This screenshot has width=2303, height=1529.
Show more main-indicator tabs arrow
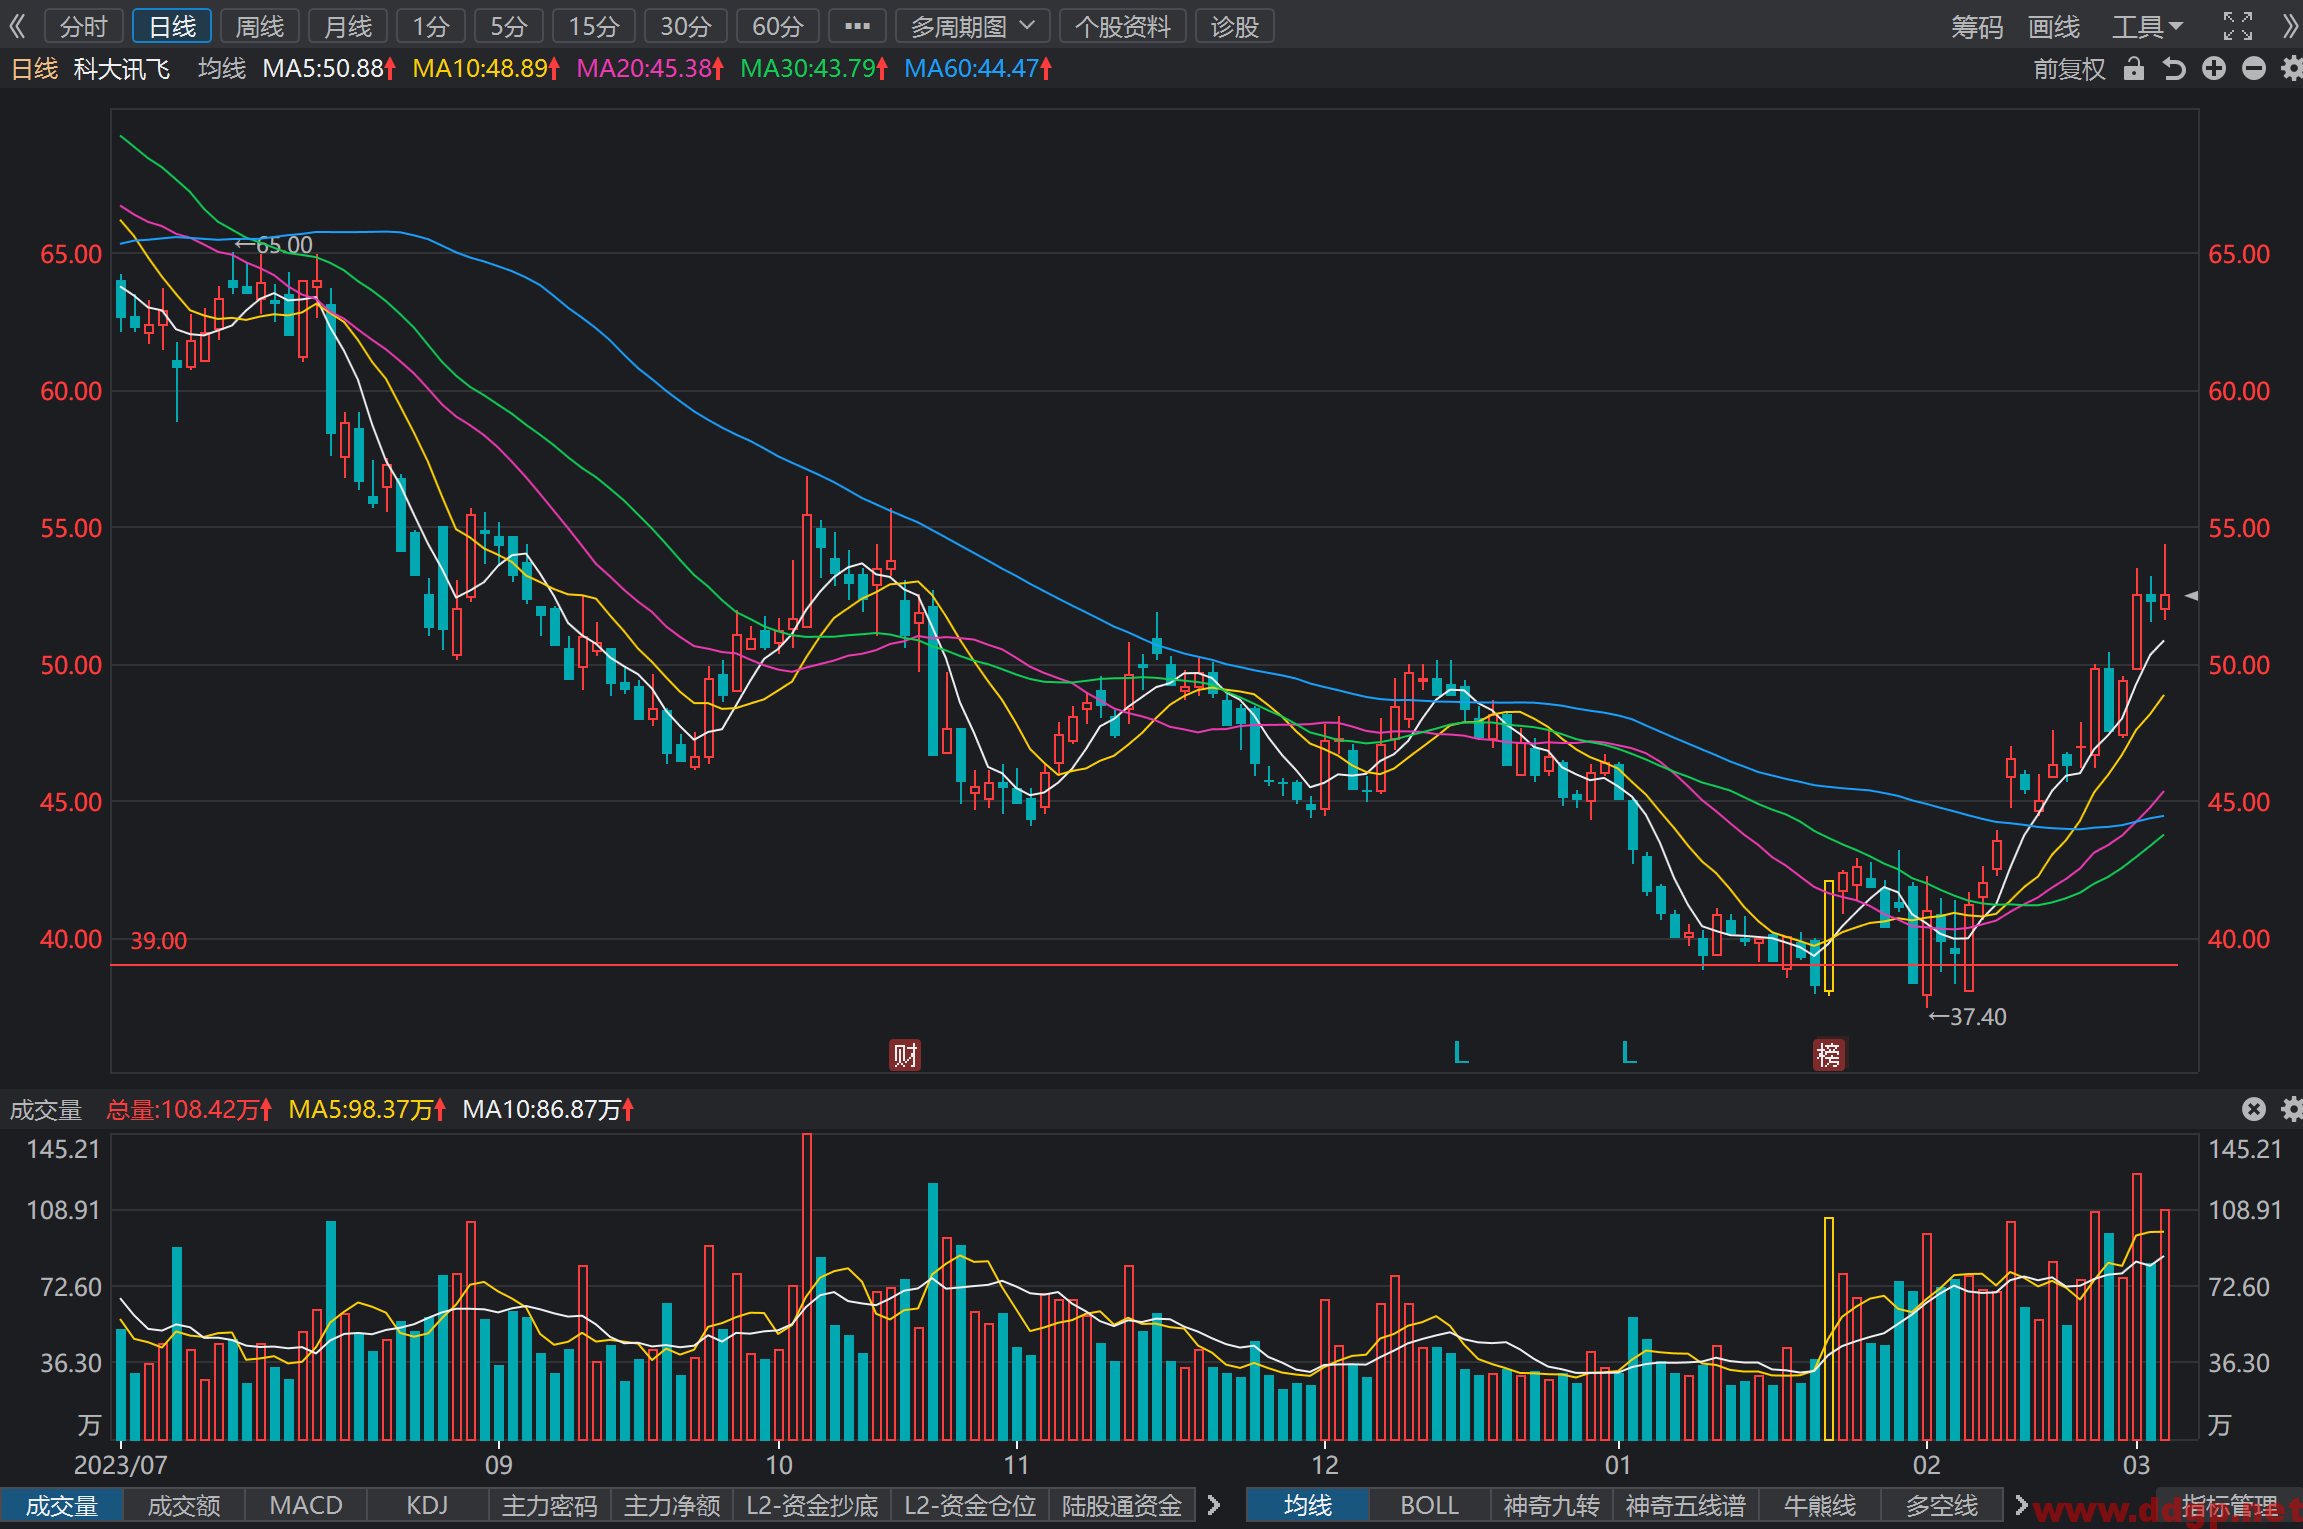pos(2020,1505)
